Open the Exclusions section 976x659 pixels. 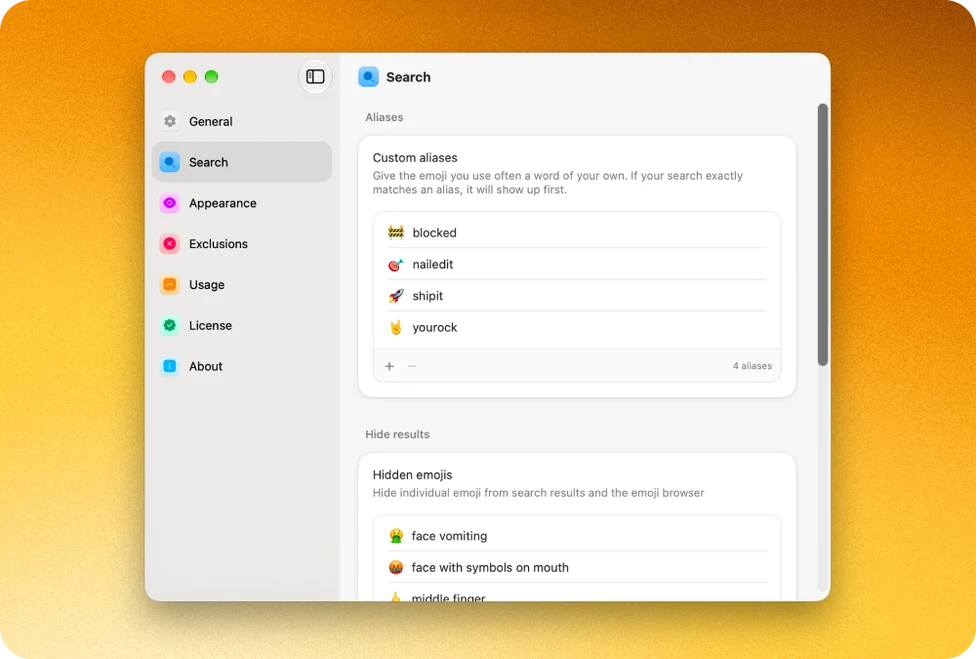242,244
